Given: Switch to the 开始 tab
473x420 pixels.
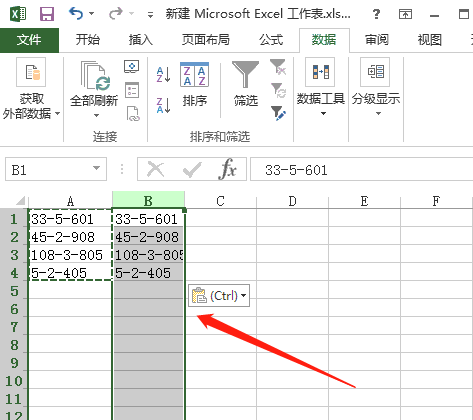Looking at the screenshot, I should click(x=88, y=40).
